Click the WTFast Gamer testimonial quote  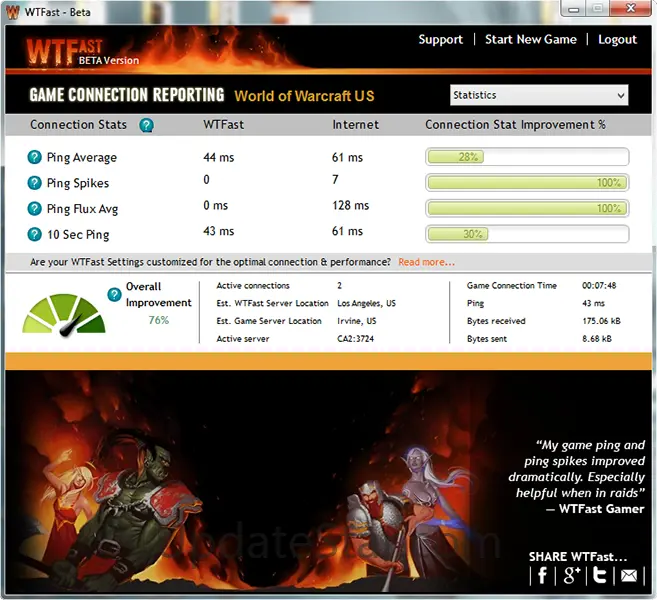(577, 477)
